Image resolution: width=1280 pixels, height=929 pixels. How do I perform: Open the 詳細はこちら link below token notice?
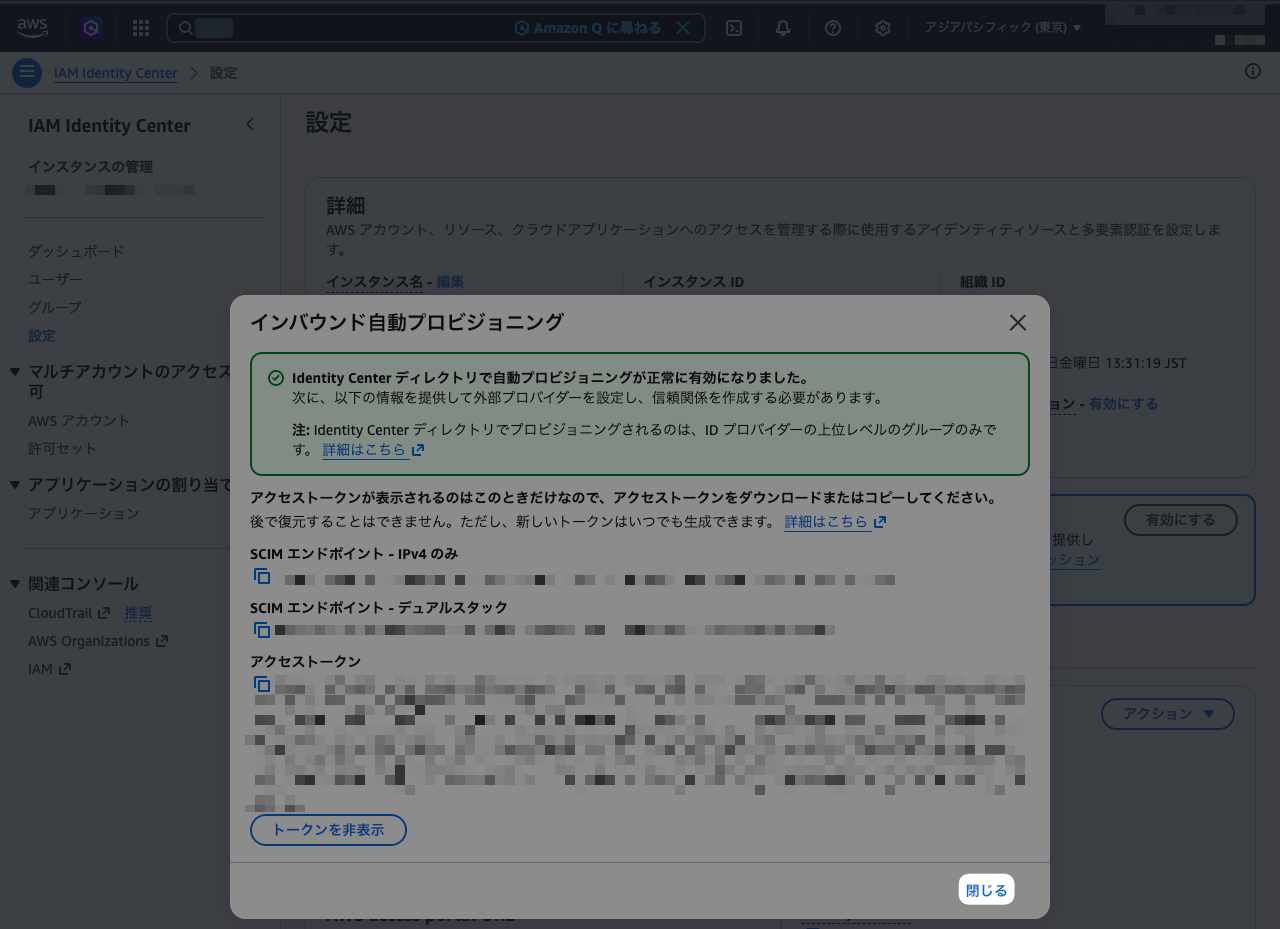(836, 522)
